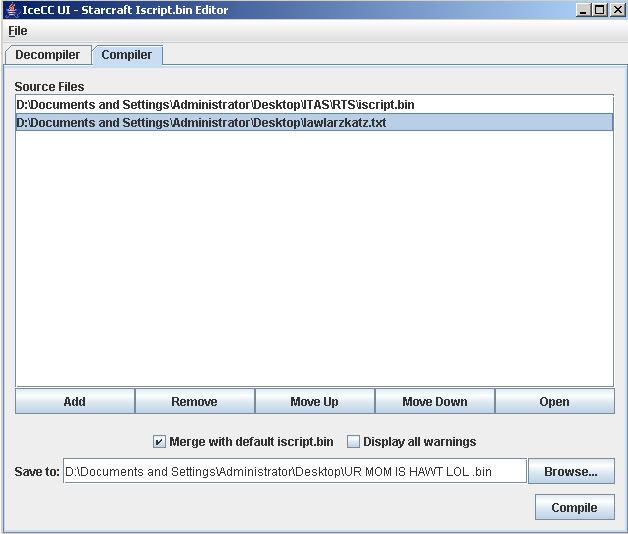Click the Remove button
This screenshot has width=628, height=534.
tap(195, 401)
